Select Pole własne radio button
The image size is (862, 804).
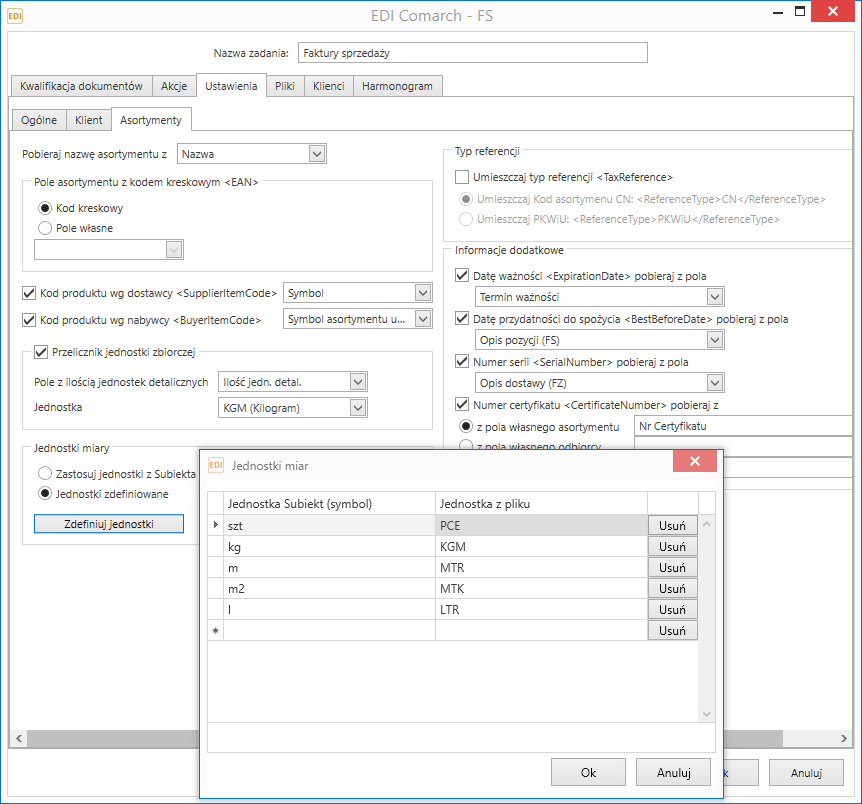[x=45, y=228]
